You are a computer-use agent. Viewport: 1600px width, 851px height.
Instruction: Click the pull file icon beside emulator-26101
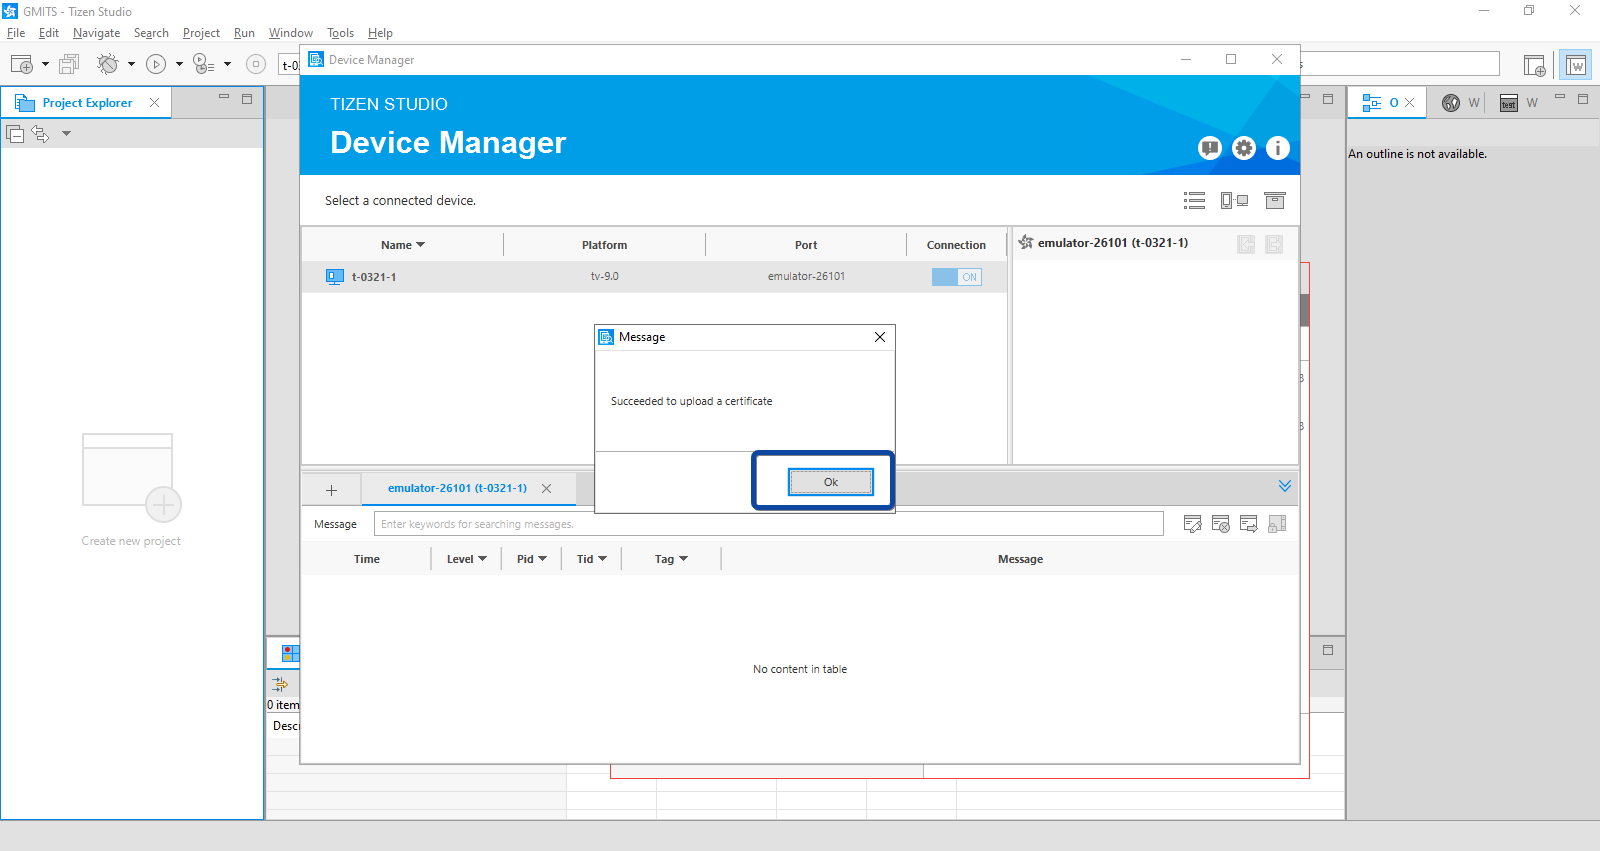pyautogui.click(x=1246, y=244)
